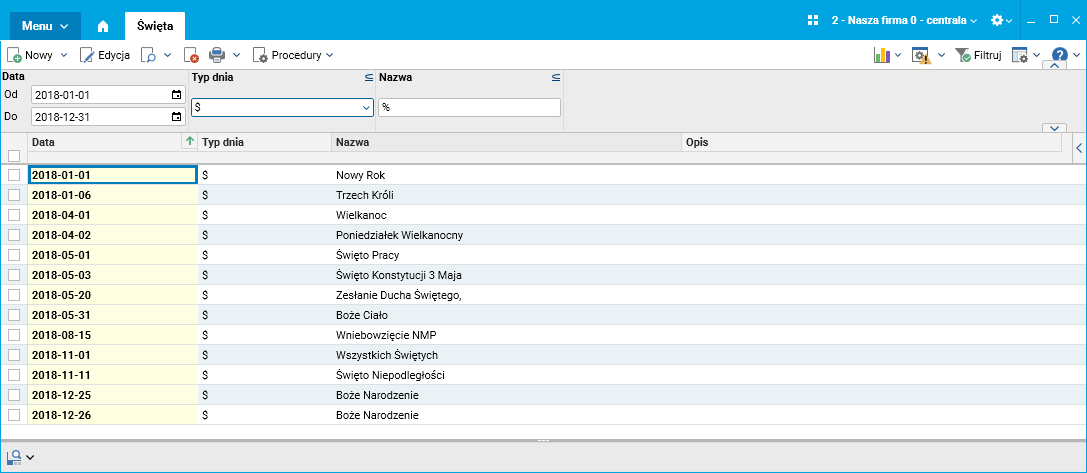Expand arrow beside saved search icon

point(30,457)
